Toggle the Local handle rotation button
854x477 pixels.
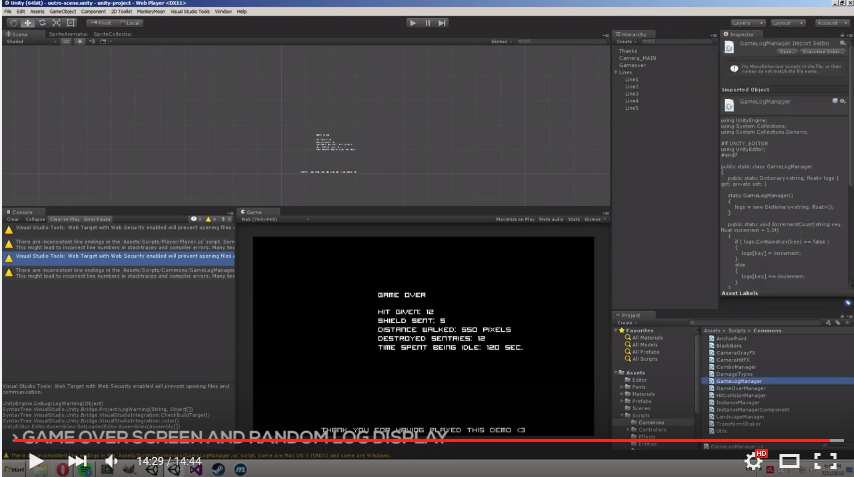pos(130,23)
